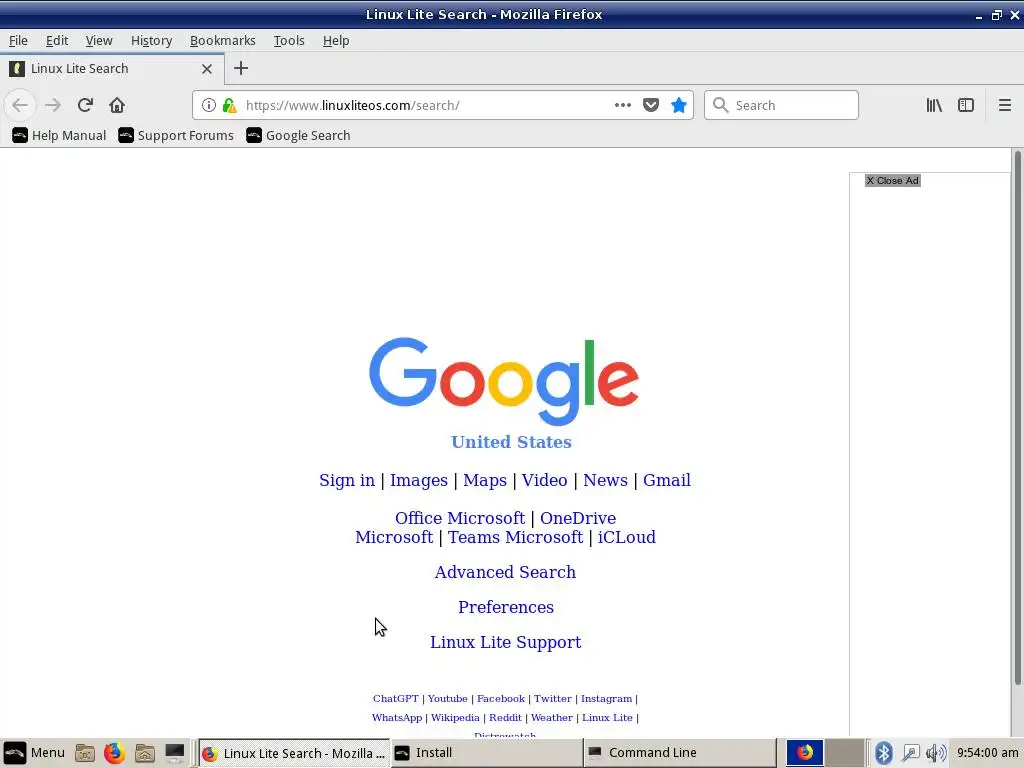Open Help Manual bookmark
Screen dimensions: 1024x768
59,135
